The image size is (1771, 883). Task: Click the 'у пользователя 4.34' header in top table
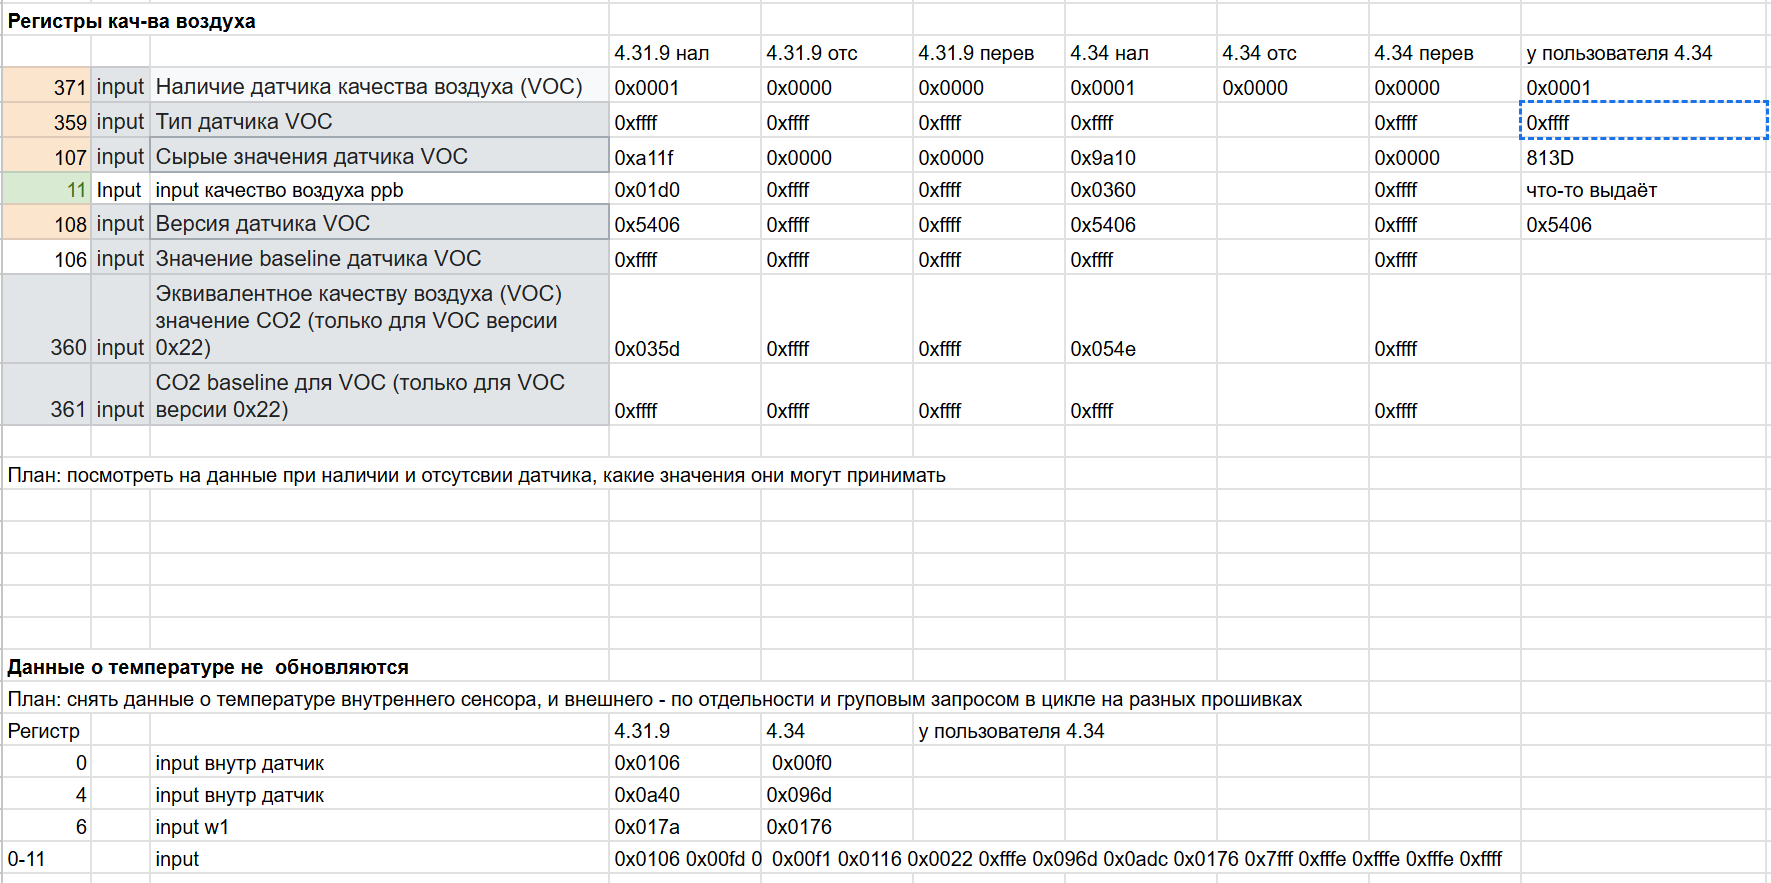tap(1619, 53)
